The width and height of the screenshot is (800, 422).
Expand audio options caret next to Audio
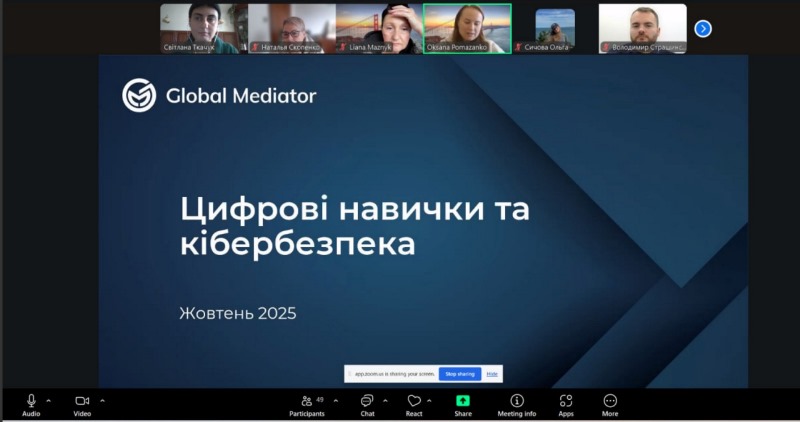click(48, 401)
